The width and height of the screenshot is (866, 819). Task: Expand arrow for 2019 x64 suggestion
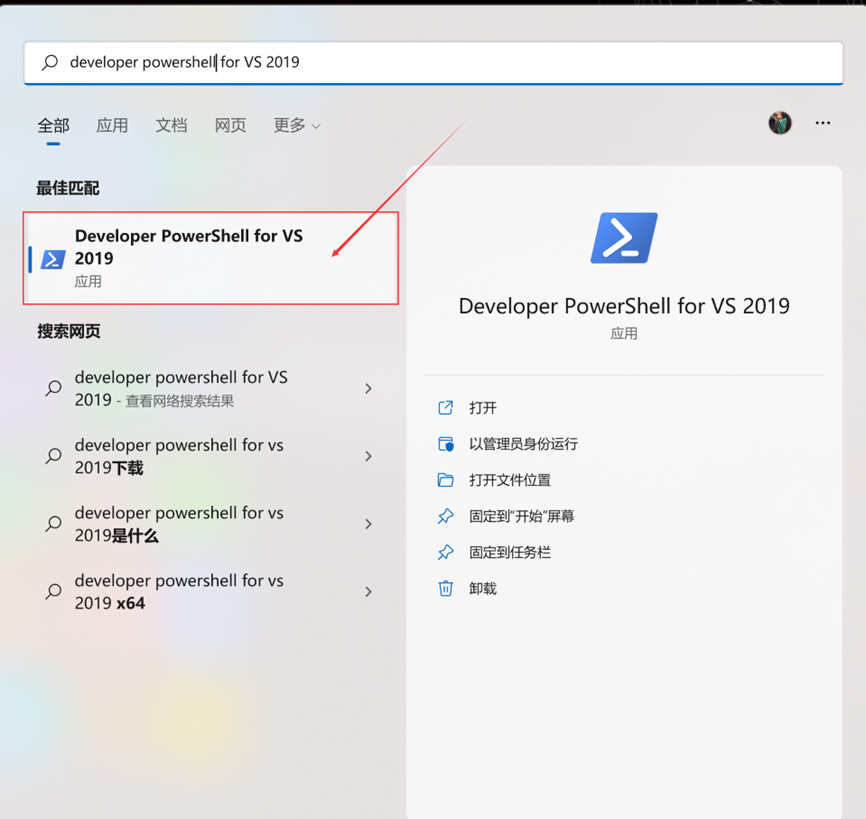(368, 592)
